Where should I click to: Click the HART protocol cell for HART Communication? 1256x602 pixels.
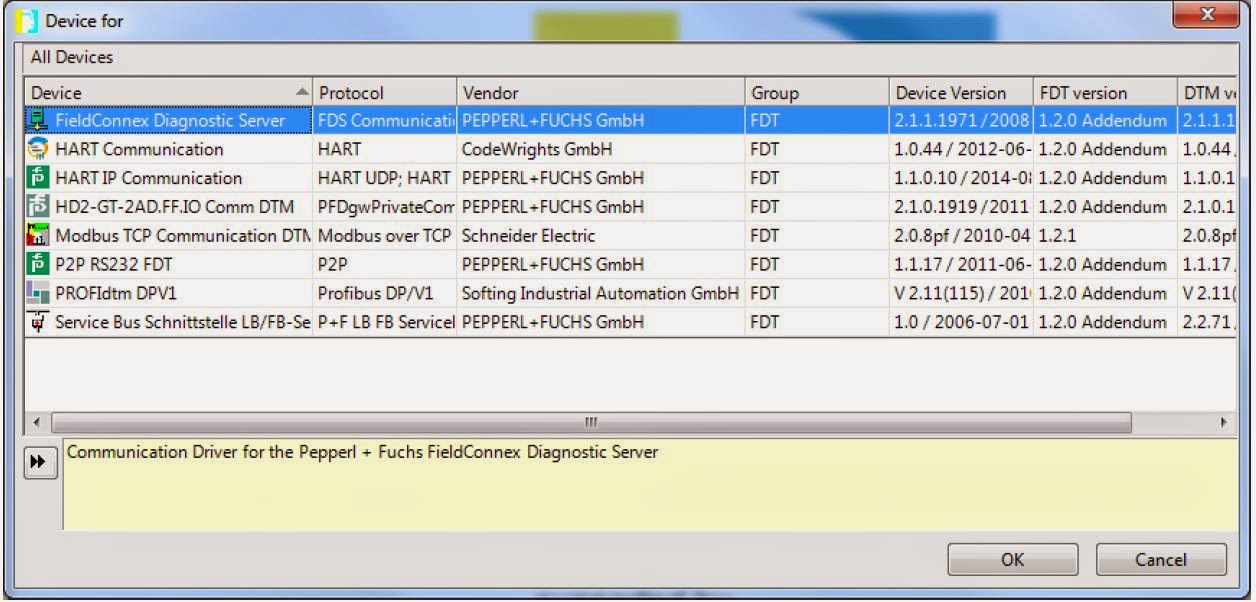385,150
